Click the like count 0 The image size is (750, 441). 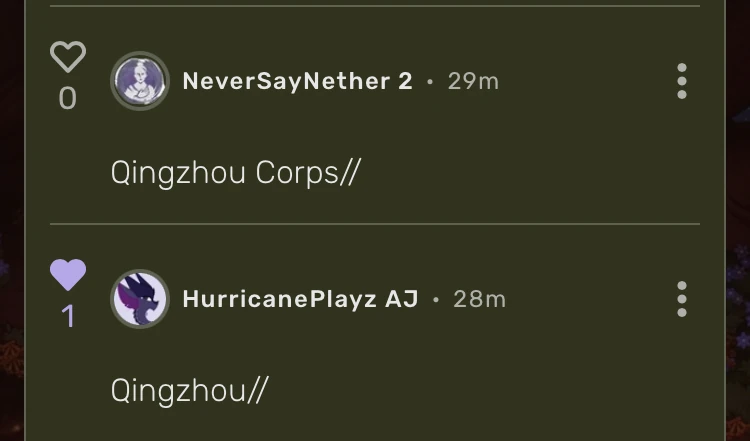click(x=67, y=99)
